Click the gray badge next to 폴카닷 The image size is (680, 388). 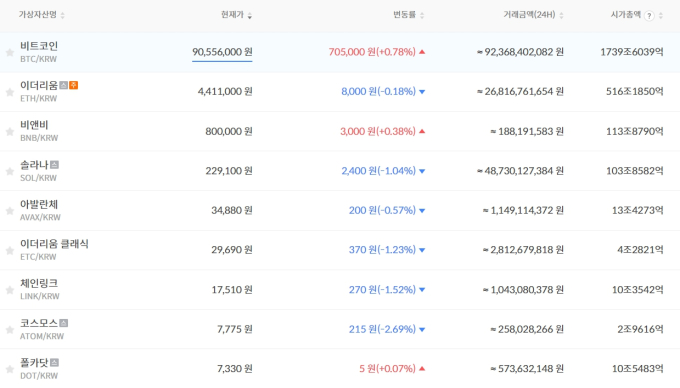pyautogui.click(x=54, y=362)
